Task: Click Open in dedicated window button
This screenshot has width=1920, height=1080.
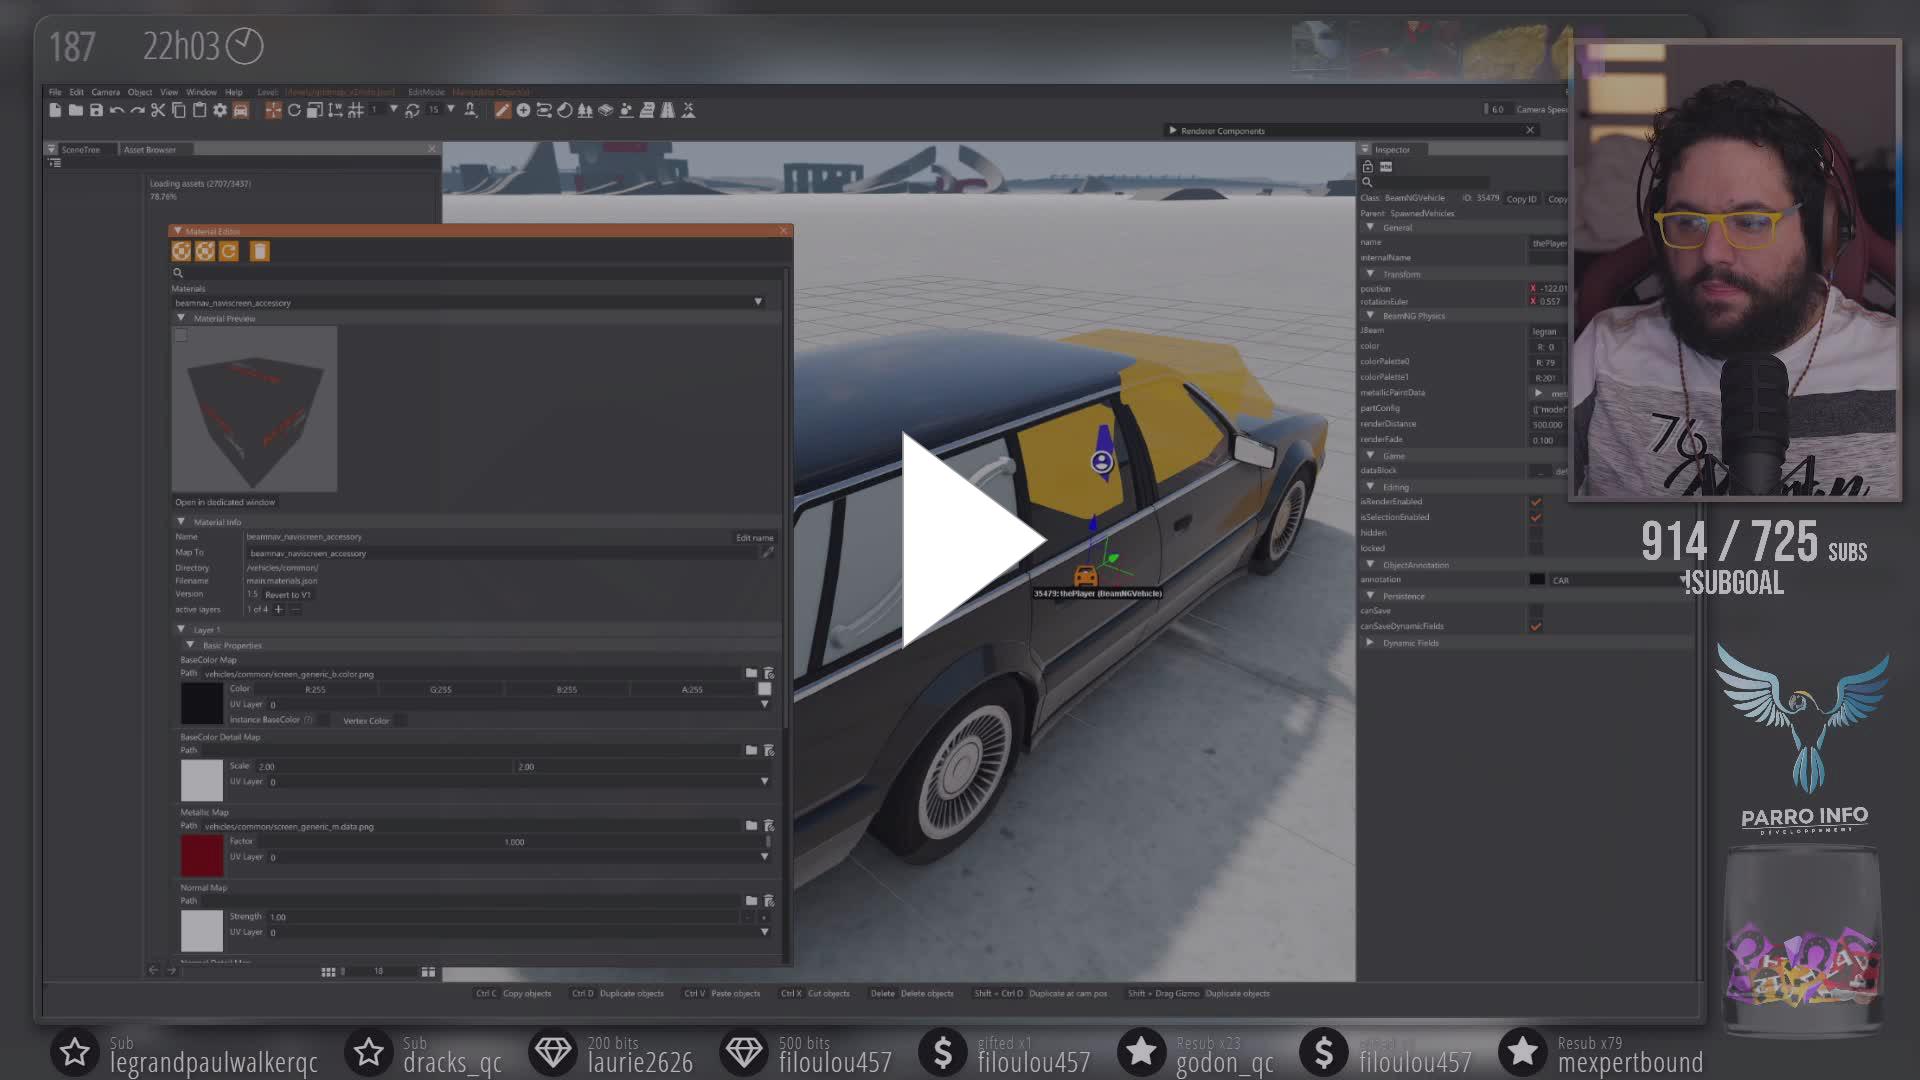Action: [225, 502]
